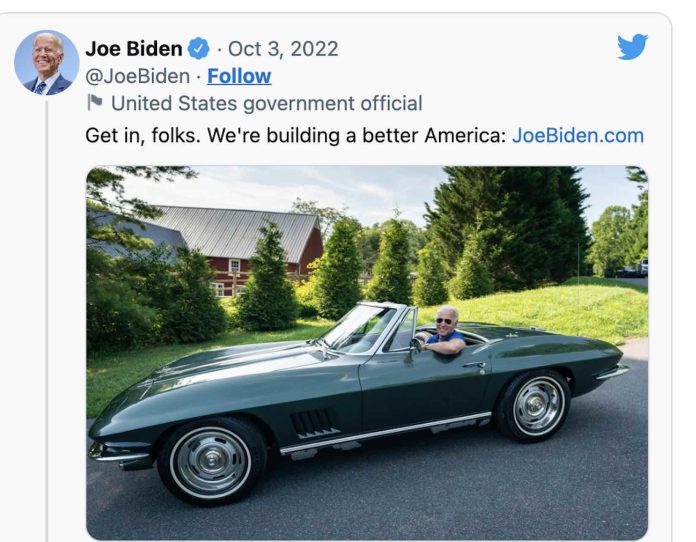Open the @JoeBiden handle link
The width and height of the screenshot is (696, 542).
pos(137,76)
